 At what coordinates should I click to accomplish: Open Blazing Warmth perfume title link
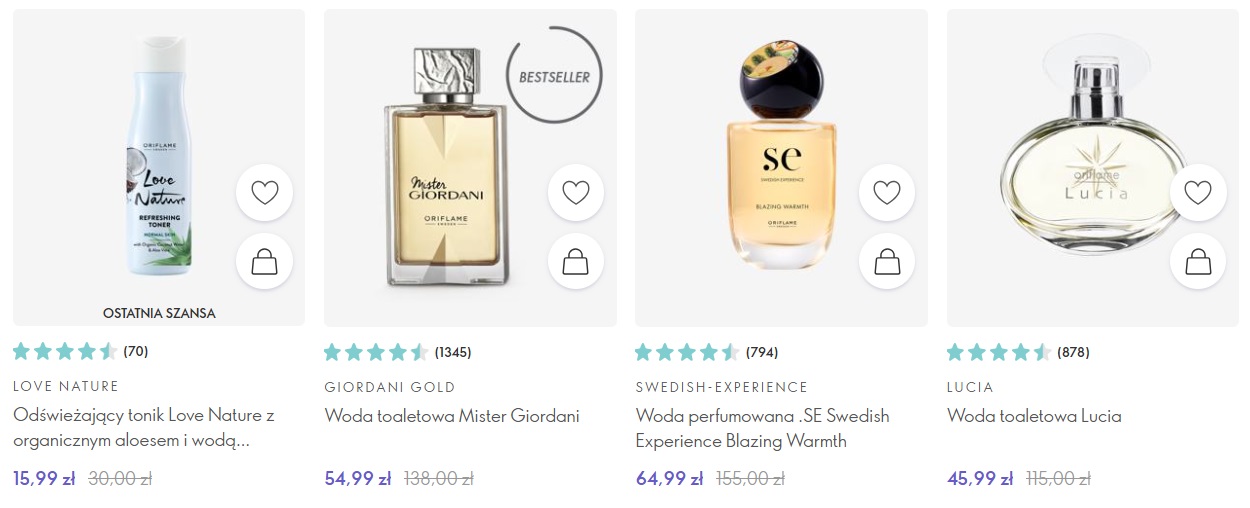(x=762, y=428)
